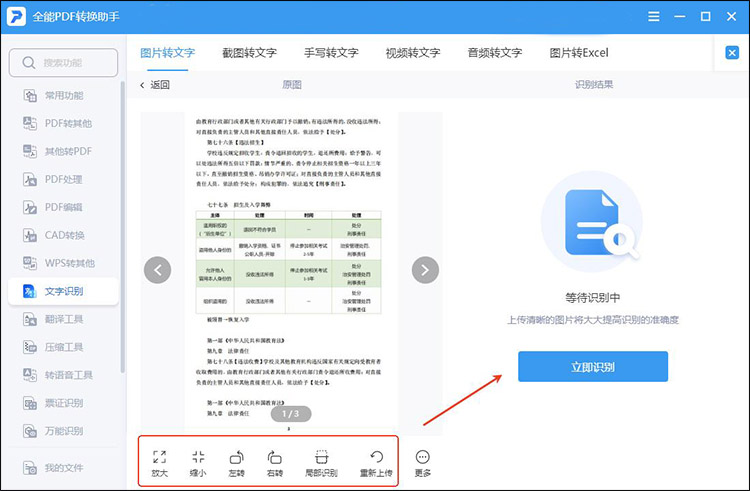
Task: Switch to 手写转文字 tab
Action: (331, 53)
